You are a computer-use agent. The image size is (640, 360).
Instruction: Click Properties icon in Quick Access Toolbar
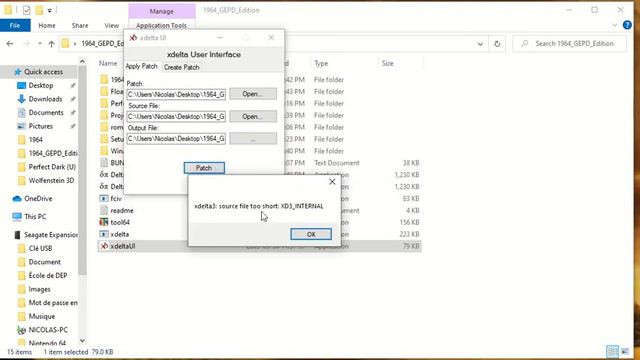[27, 10]
